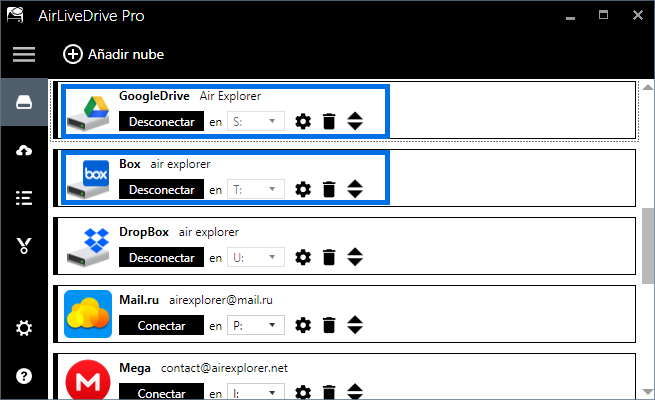This screenshot has height=400, width=655.
Task: Open DropBox settings gear
Action: click(303, 258)
